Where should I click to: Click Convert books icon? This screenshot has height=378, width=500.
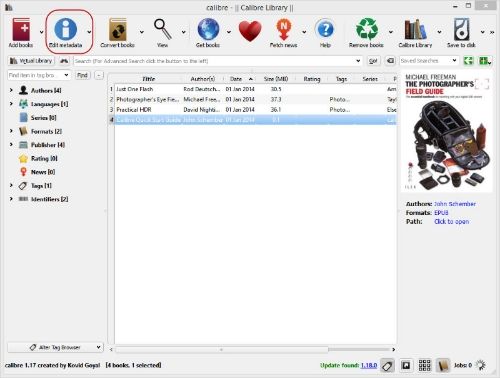[118, 29]
